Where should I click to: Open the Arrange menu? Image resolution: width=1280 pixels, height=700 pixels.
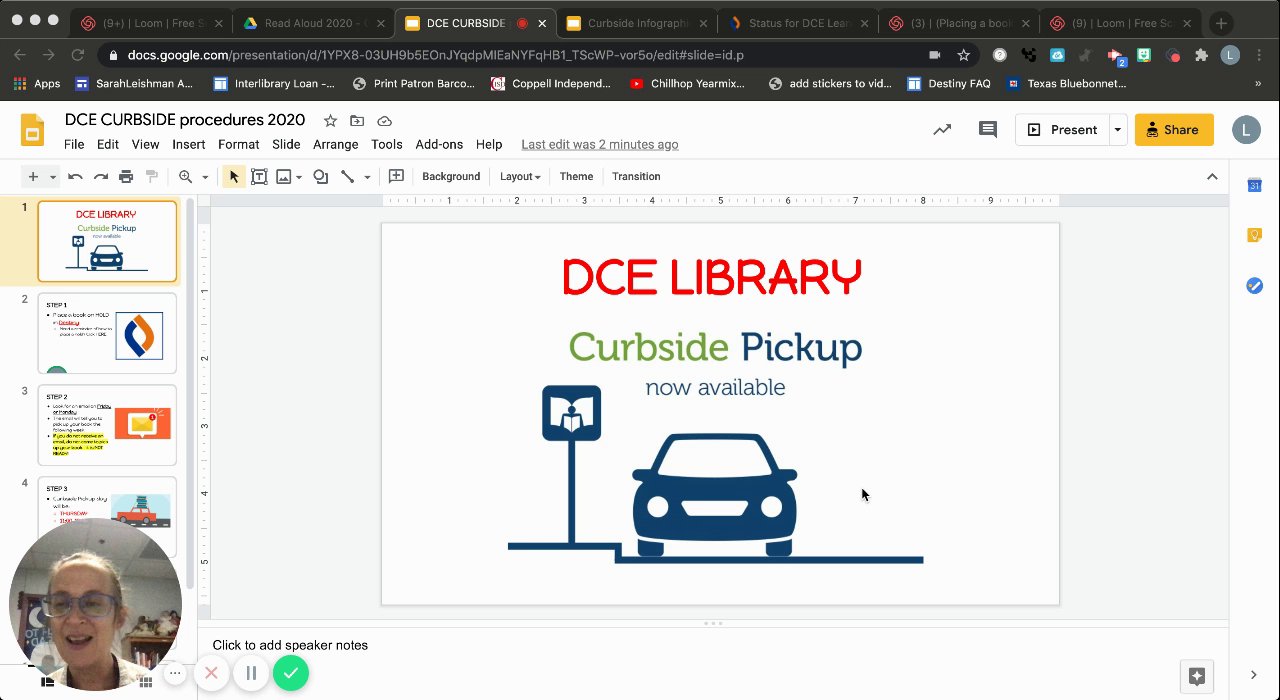[335, 144]
